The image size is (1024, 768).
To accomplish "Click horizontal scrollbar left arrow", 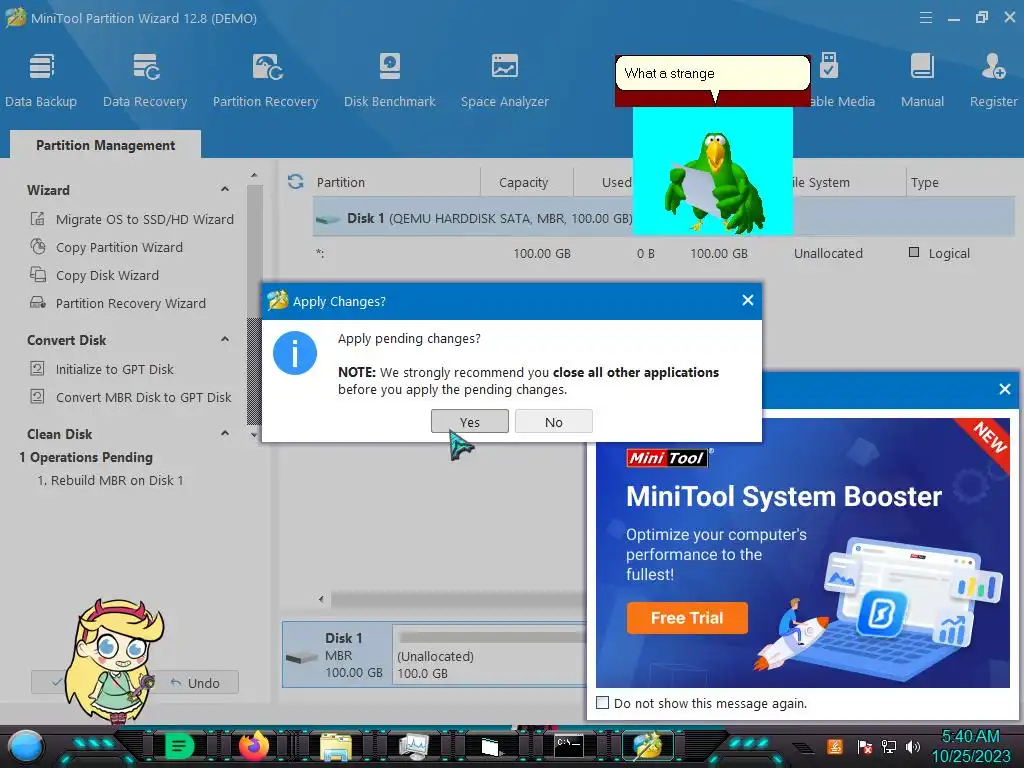I will 321,599.
